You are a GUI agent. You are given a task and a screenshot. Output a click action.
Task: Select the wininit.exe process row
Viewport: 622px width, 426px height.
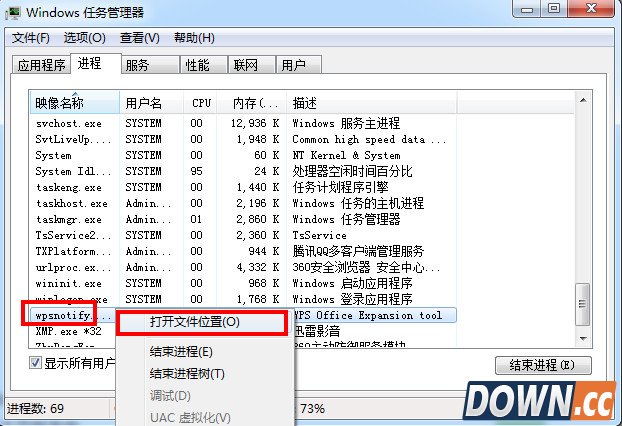pyautogui.click(x=243, y=283)
